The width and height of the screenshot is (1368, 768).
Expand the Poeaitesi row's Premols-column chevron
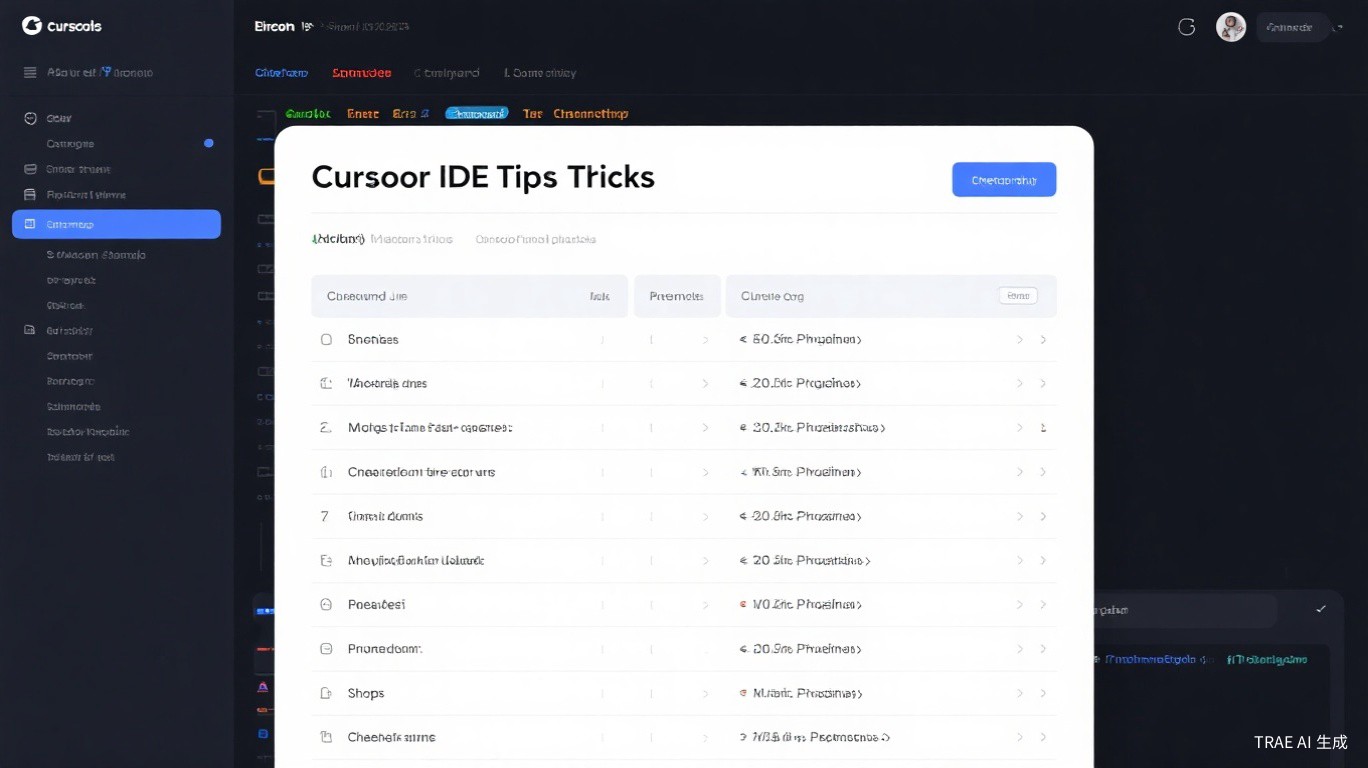[x=705, y=604]
